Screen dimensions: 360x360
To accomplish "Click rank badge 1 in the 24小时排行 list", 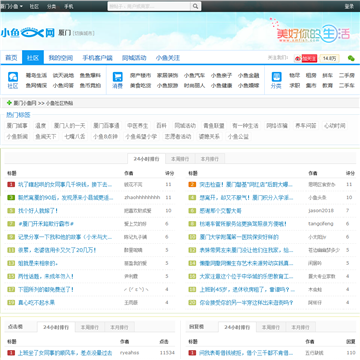I will [11, 184].
